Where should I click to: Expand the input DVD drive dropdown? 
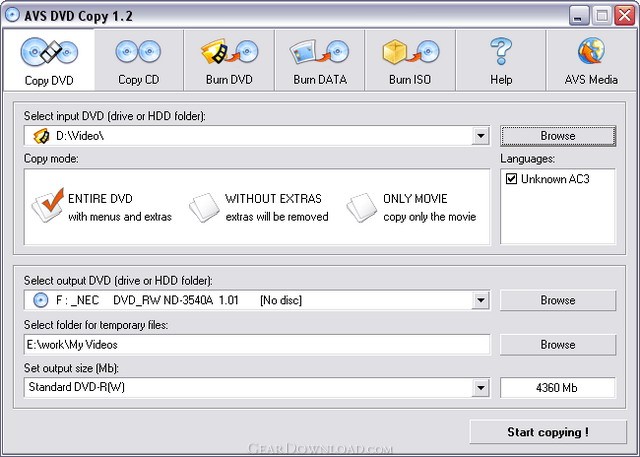click(x=481, y=136)
